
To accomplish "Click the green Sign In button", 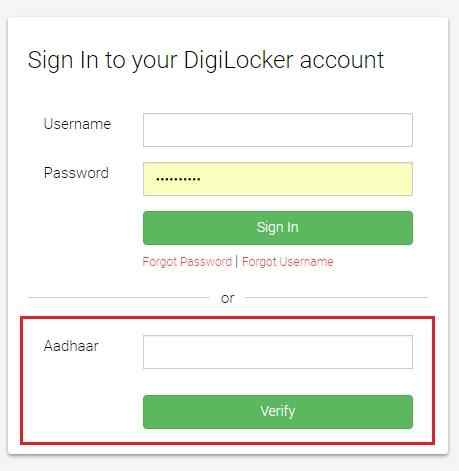I will pyautogui.click(x=278, y=228).
